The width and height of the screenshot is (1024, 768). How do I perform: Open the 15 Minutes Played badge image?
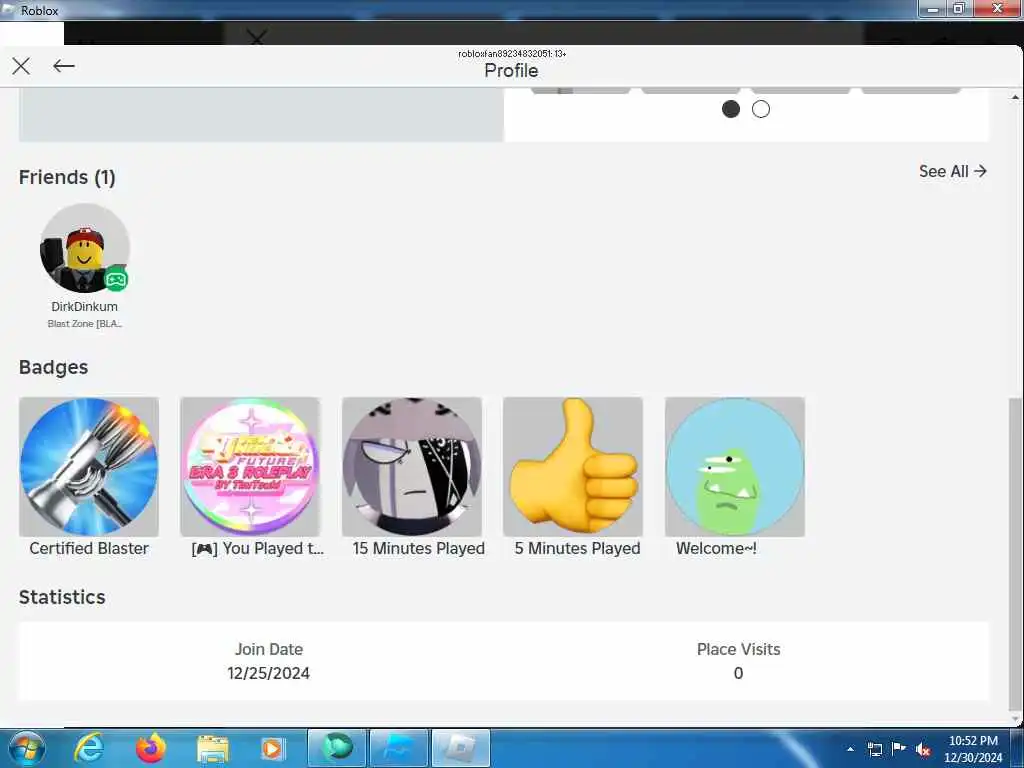[x=412, y=467]
